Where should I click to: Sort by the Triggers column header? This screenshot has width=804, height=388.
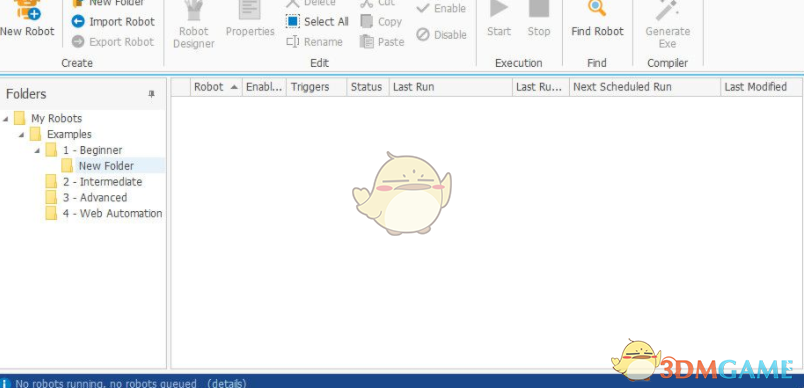click(x=316, y=87)
